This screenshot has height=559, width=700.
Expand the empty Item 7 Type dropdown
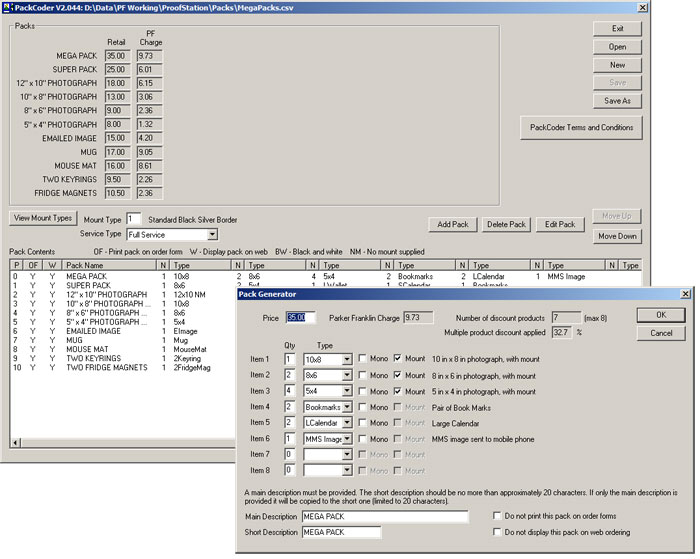tap(348, 455)
